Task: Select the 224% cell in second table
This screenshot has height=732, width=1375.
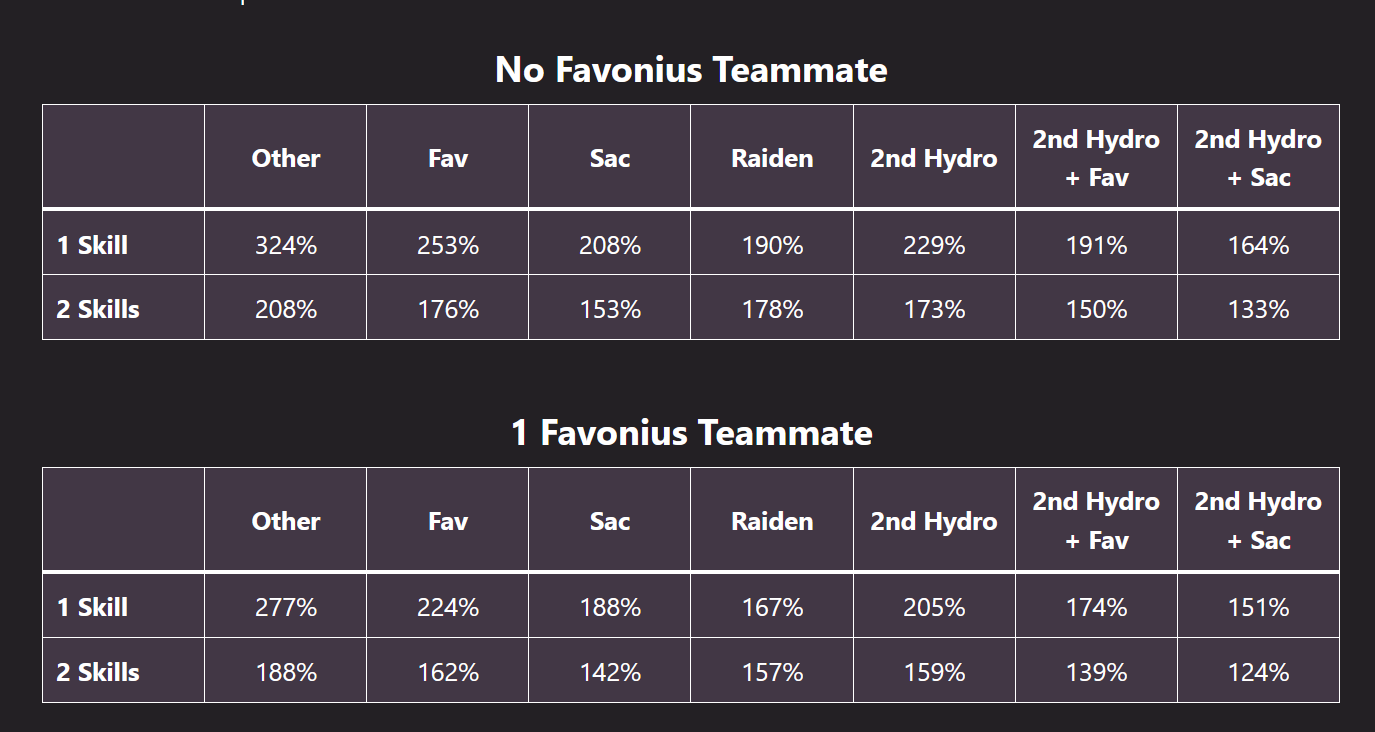Action: (448, 608)
